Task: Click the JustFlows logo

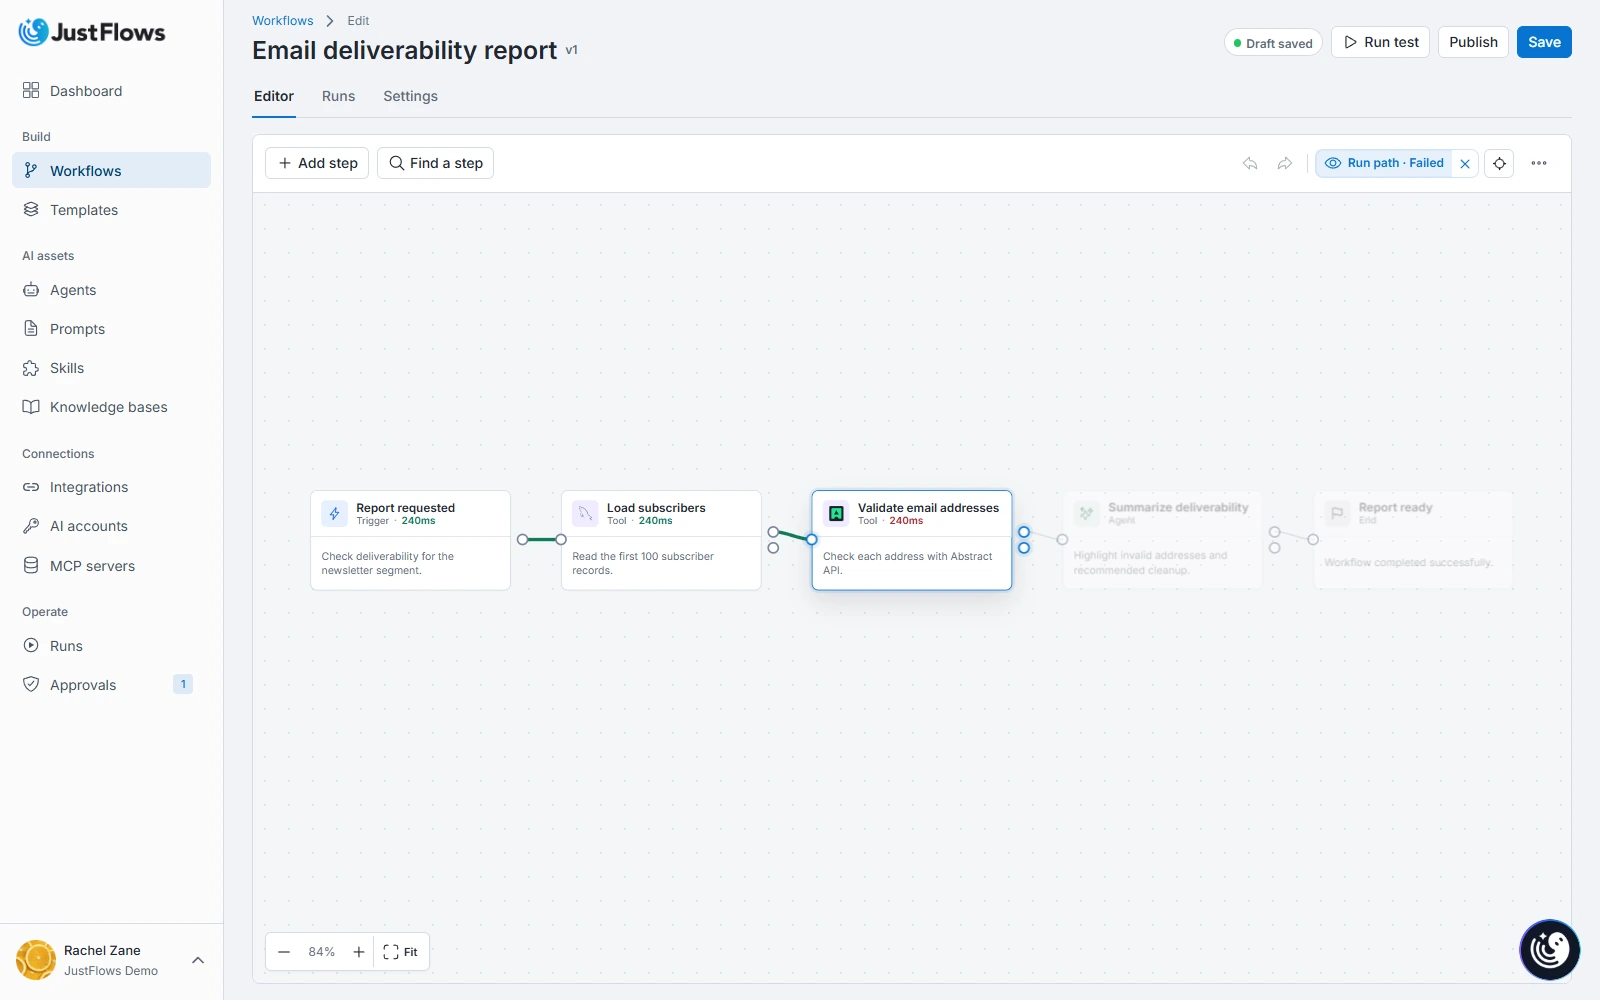Action: (x=92, y=32)
